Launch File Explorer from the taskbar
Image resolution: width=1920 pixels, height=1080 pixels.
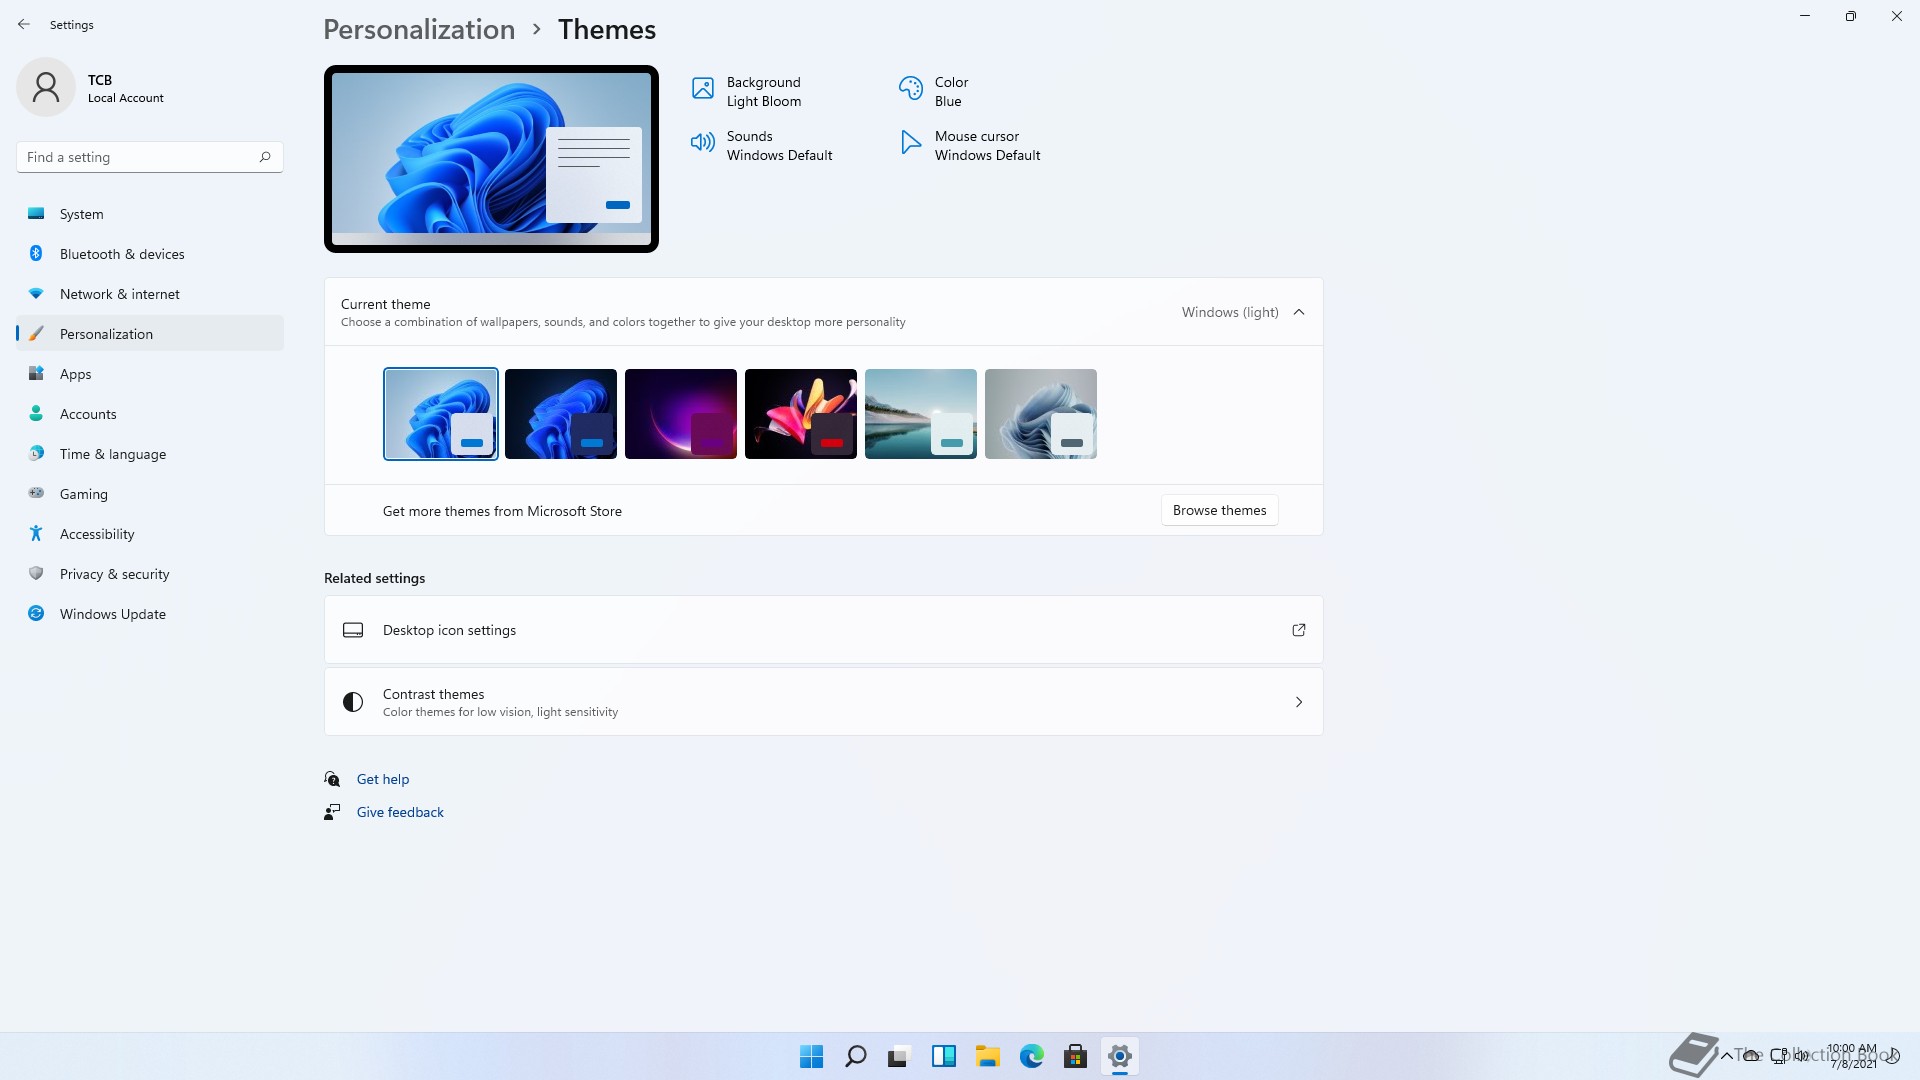(987, 1056)
